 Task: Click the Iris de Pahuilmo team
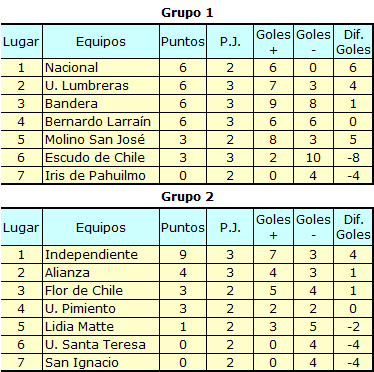(101, 175)
